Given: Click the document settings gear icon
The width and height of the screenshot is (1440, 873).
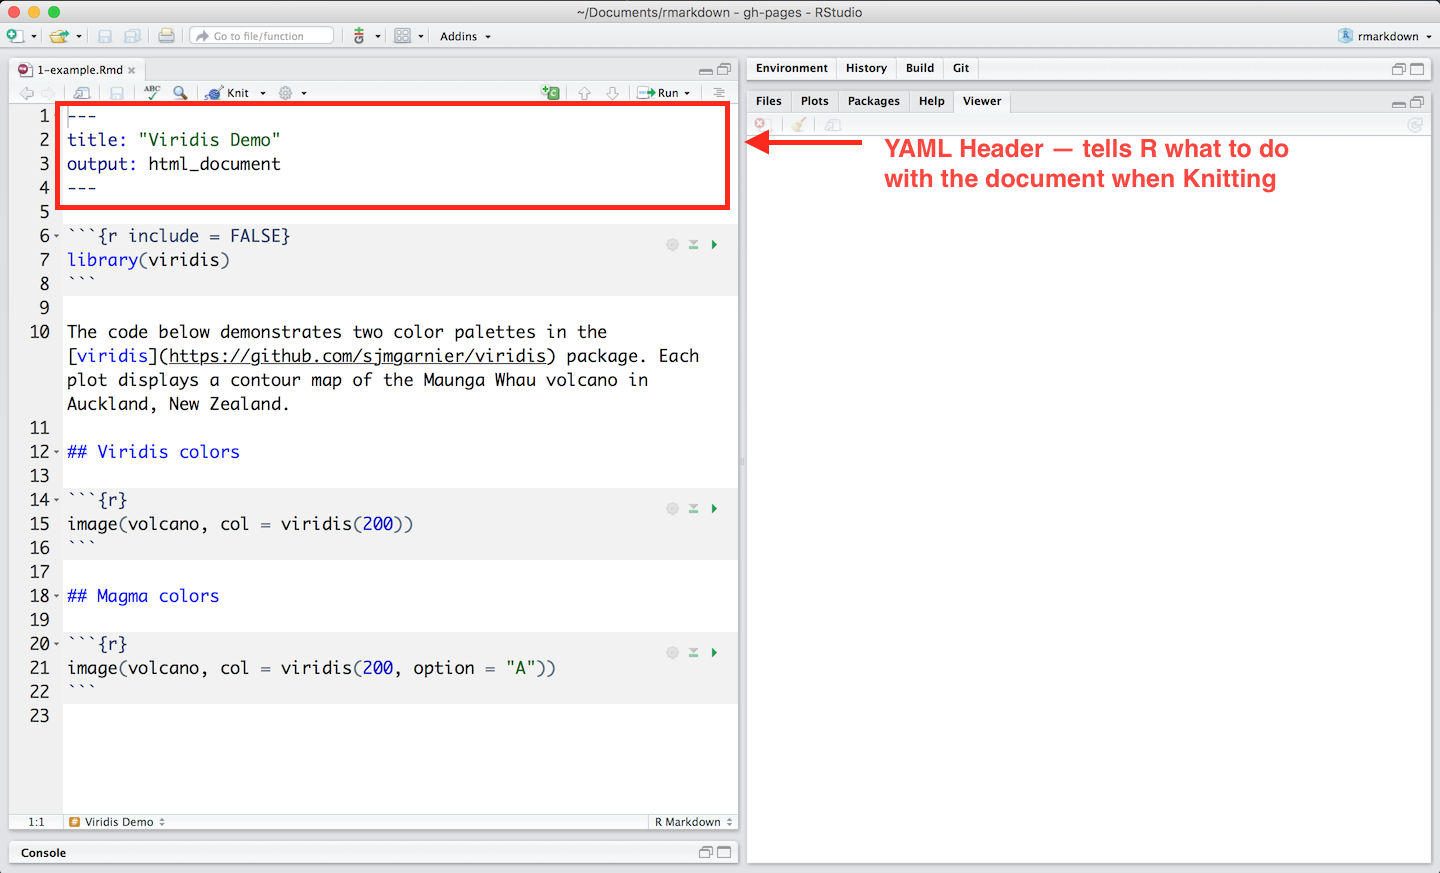Looking at the screenshot, I should [285, 92].
